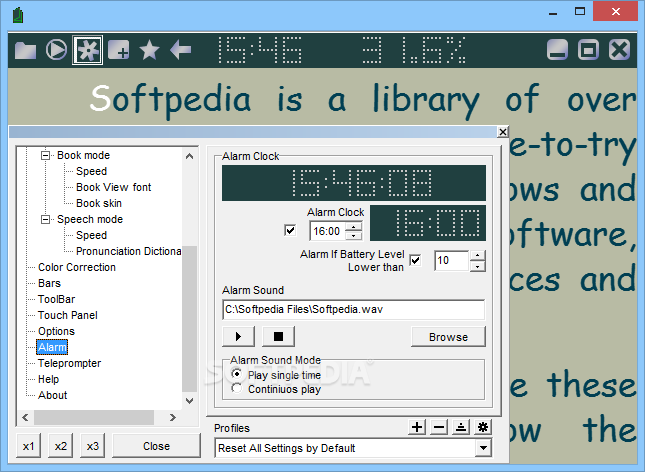
Task: Open ToolBar settings page
Action: 56,299
